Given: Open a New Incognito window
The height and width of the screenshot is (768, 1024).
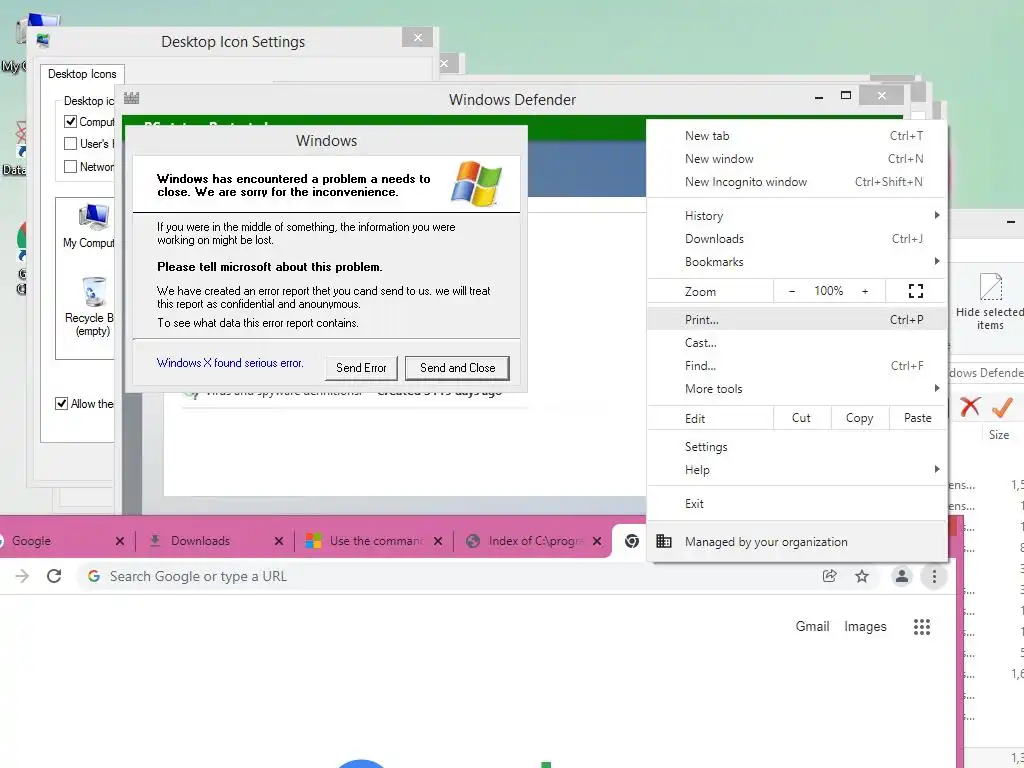Looking at the screenshot, I should pyautogui.click(x=797, y=182).
